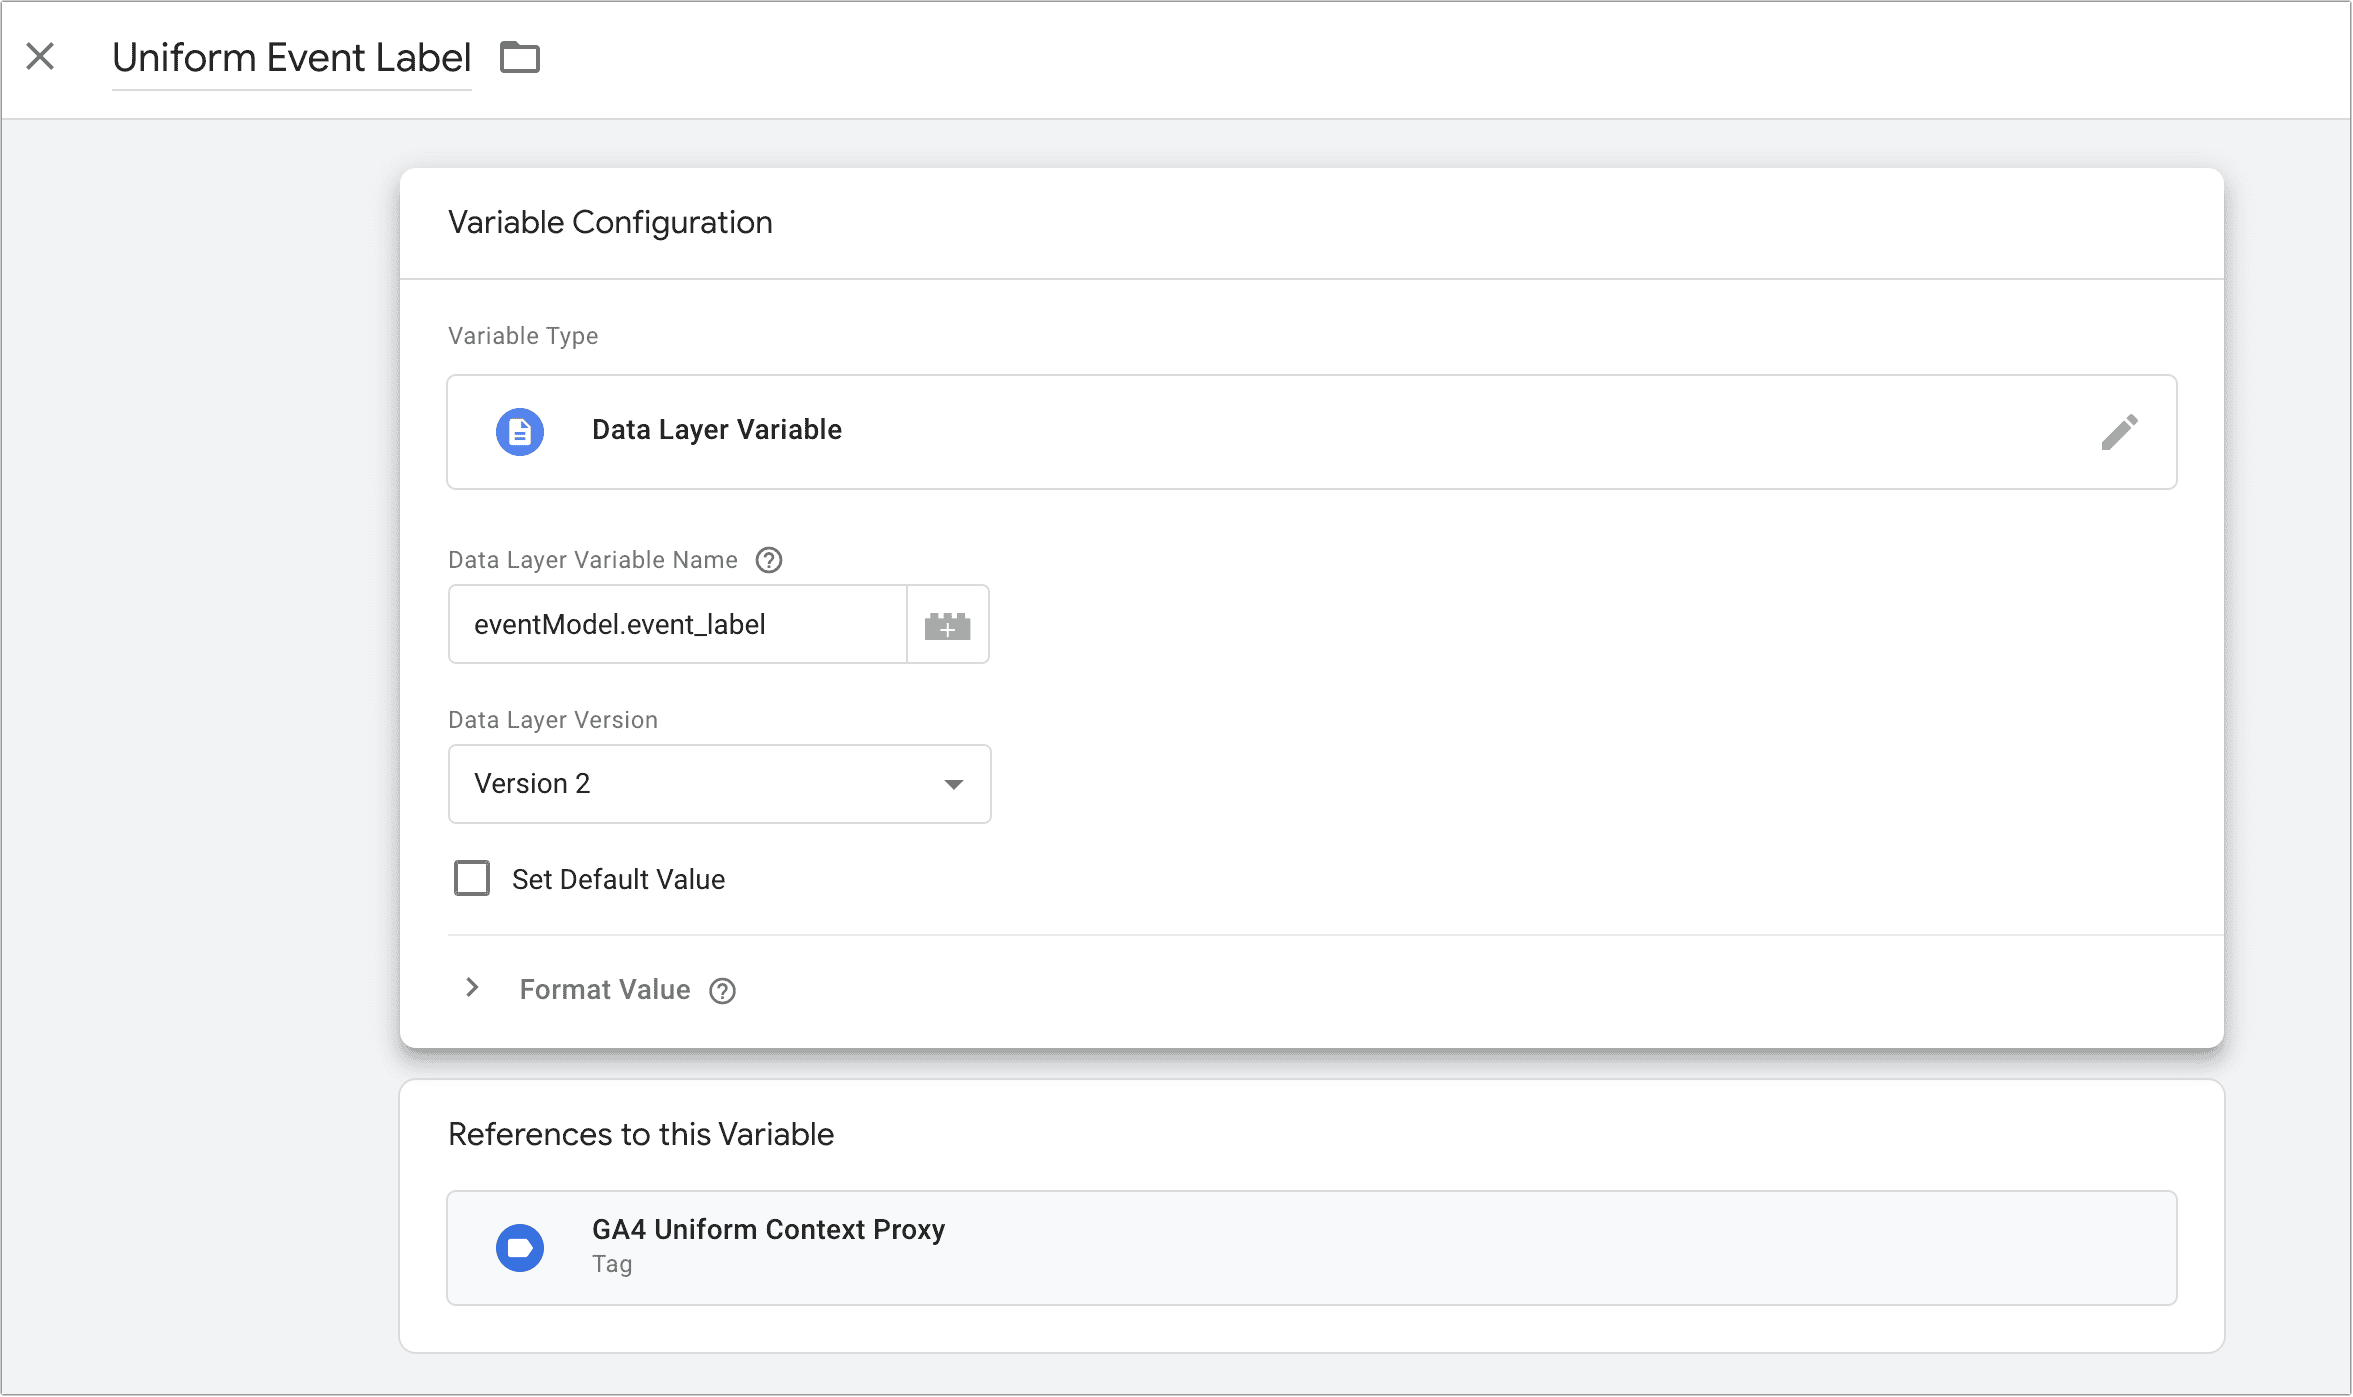
Task: Open the Data Layer Version dropdown
Action: [x=719, y=784]
